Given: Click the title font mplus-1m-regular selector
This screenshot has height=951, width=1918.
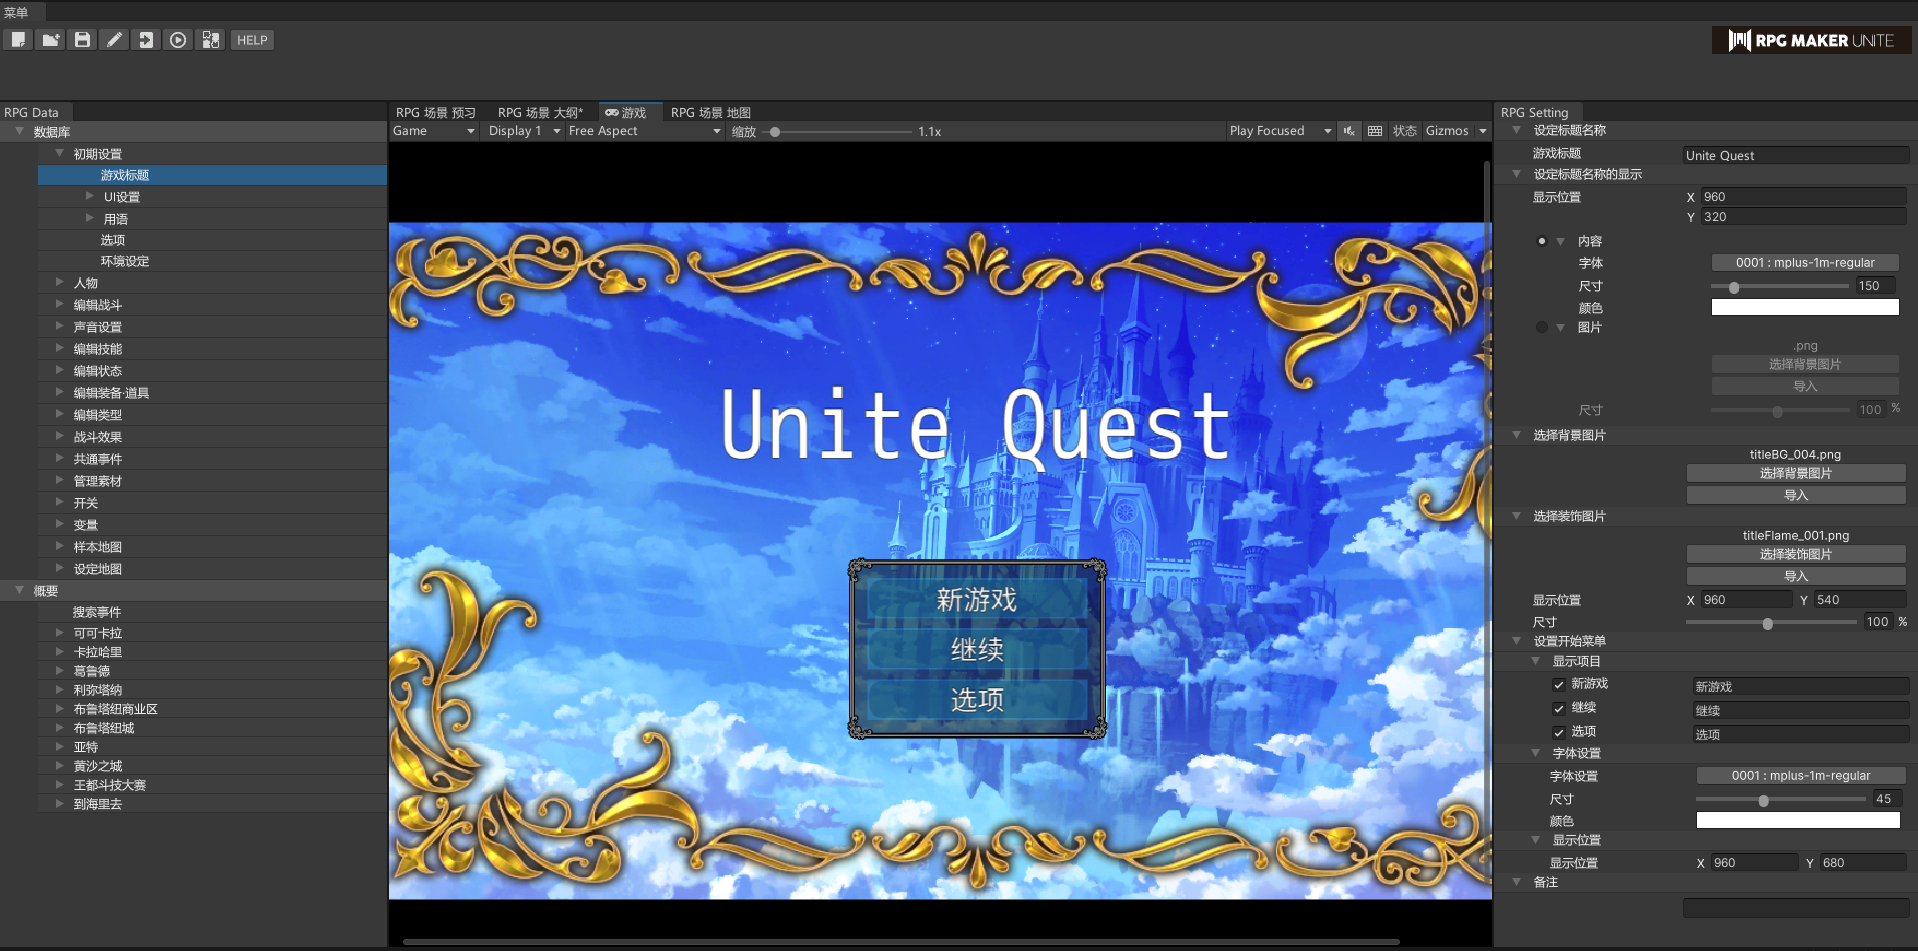Looking at the screenshot, I should (1805, 263).
